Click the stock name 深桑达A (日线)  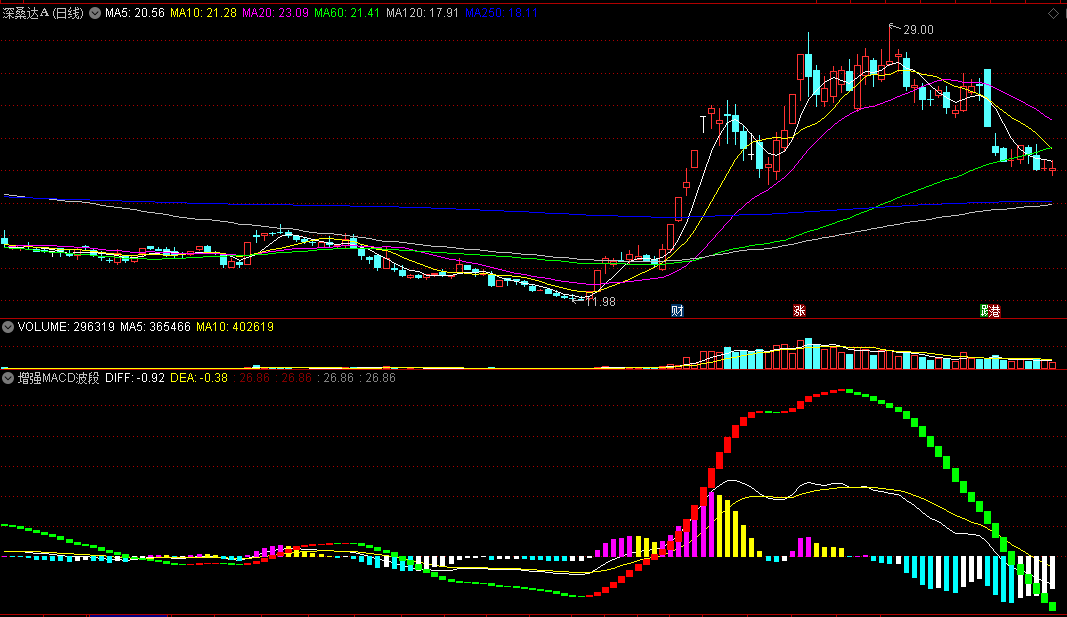[x=44, y=13]
